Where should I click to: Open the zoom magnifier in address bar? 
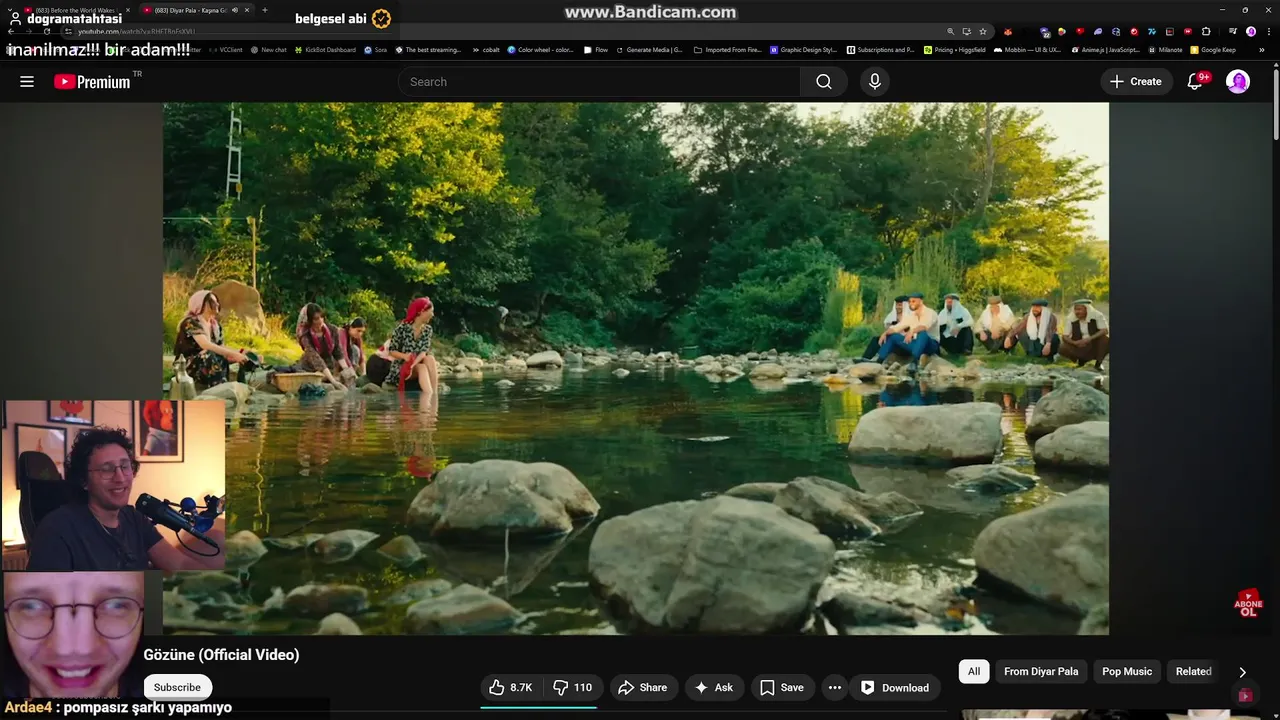click(951, 31)
